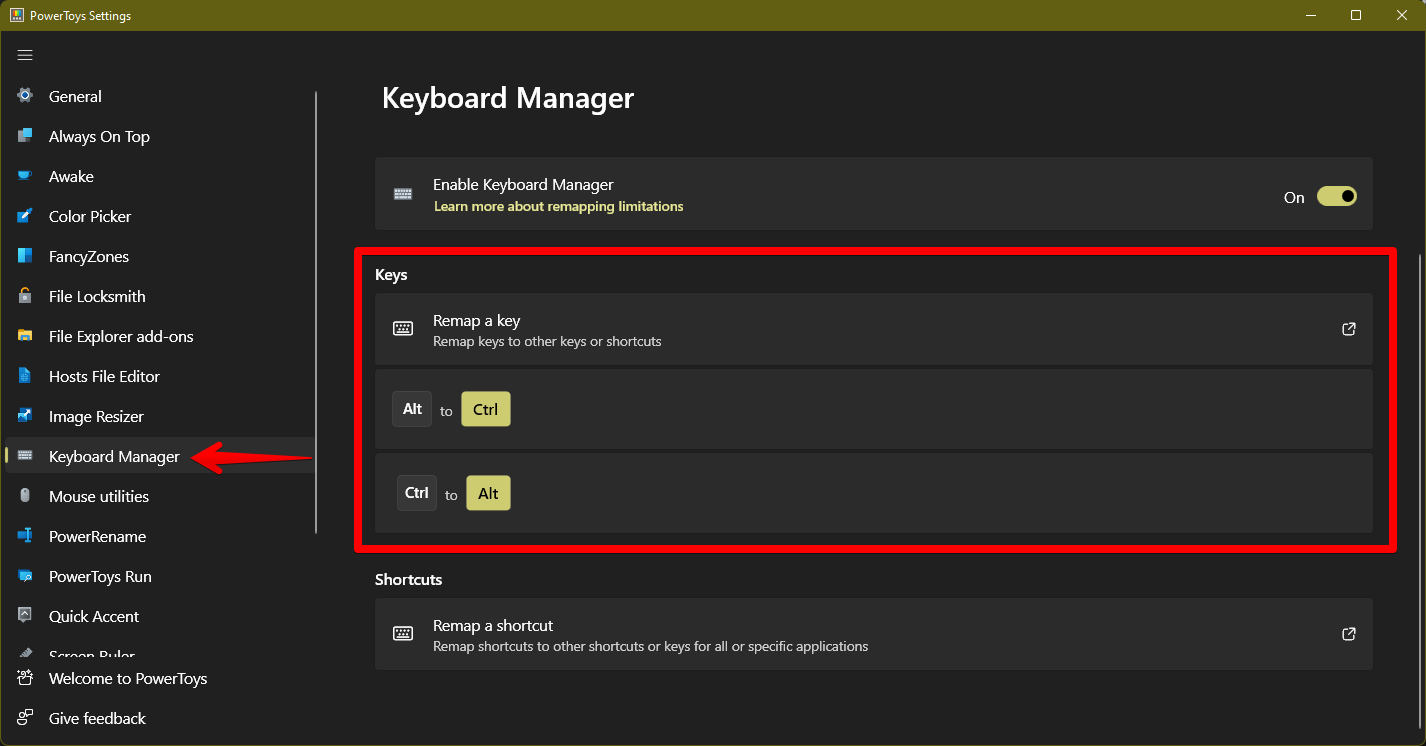Screen dimensions: 1426x746
Task: Click the Remap a shortcut launch icon
Action: [1348, 633]
